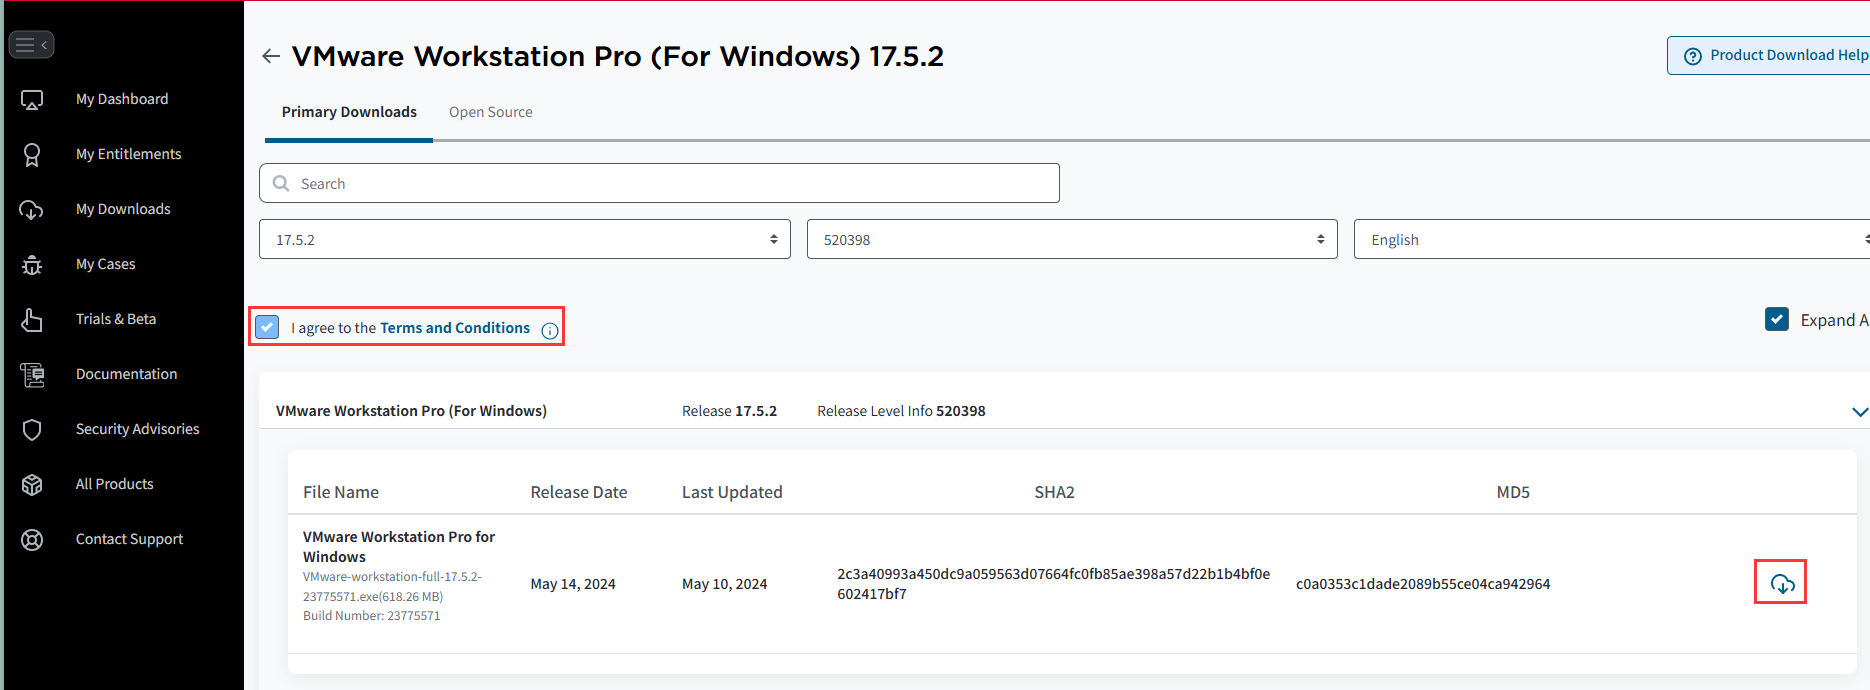Image resolution: width=1870 pixels, height=690 pixels.
Task: Click the VMware-workstation-full-17.5.2 exe filename
Action: pos(392,587)
